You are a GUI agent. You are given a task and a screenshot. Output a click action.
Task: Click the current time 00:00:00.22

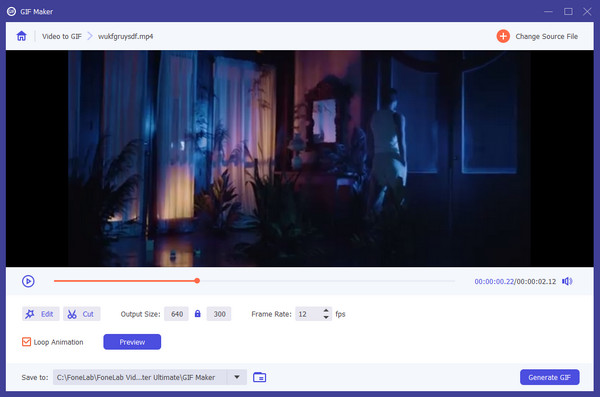[x=494, y=281]
